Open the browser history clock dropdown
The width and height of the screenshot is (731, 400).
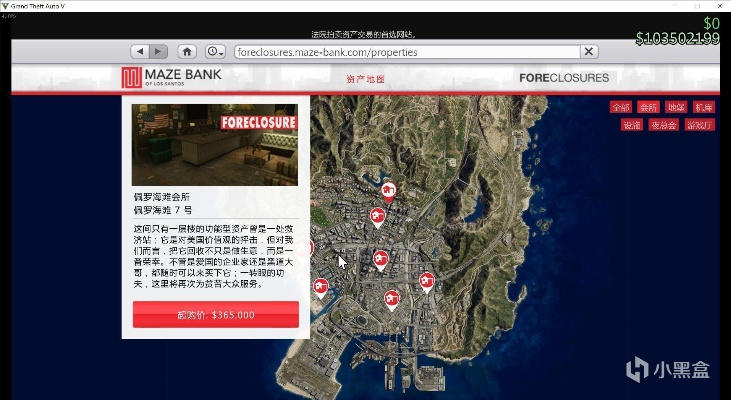[x=215, y=51]
